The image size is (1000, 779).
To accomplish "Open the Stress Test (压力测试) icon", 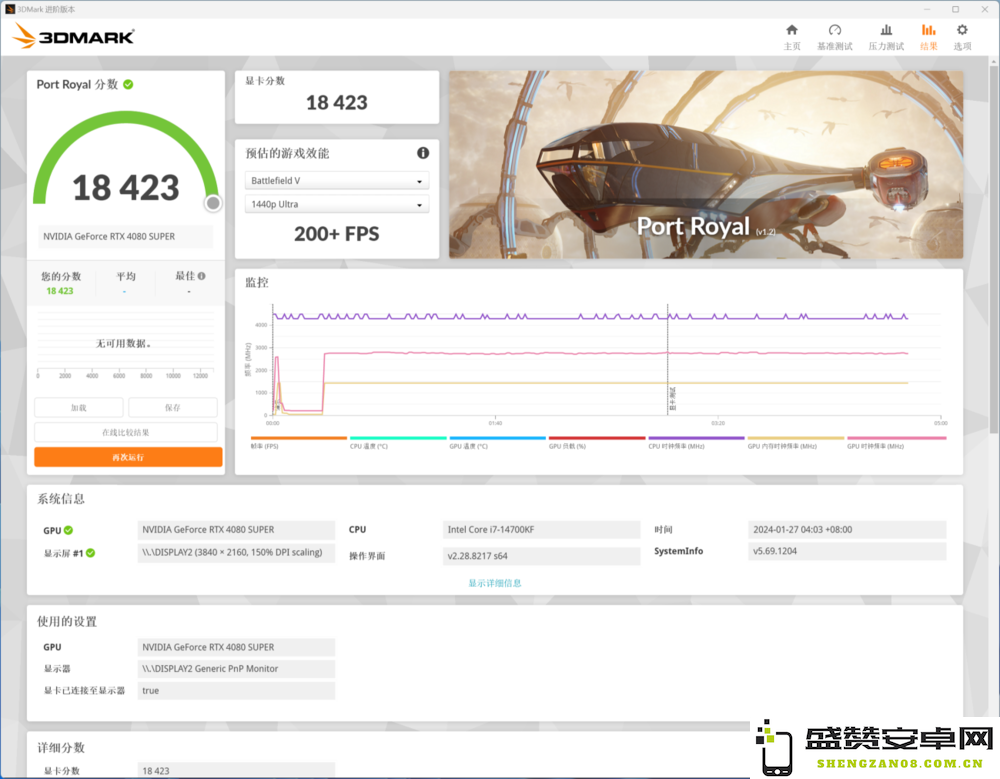I will pyautogui.click(x=886, y=30).
